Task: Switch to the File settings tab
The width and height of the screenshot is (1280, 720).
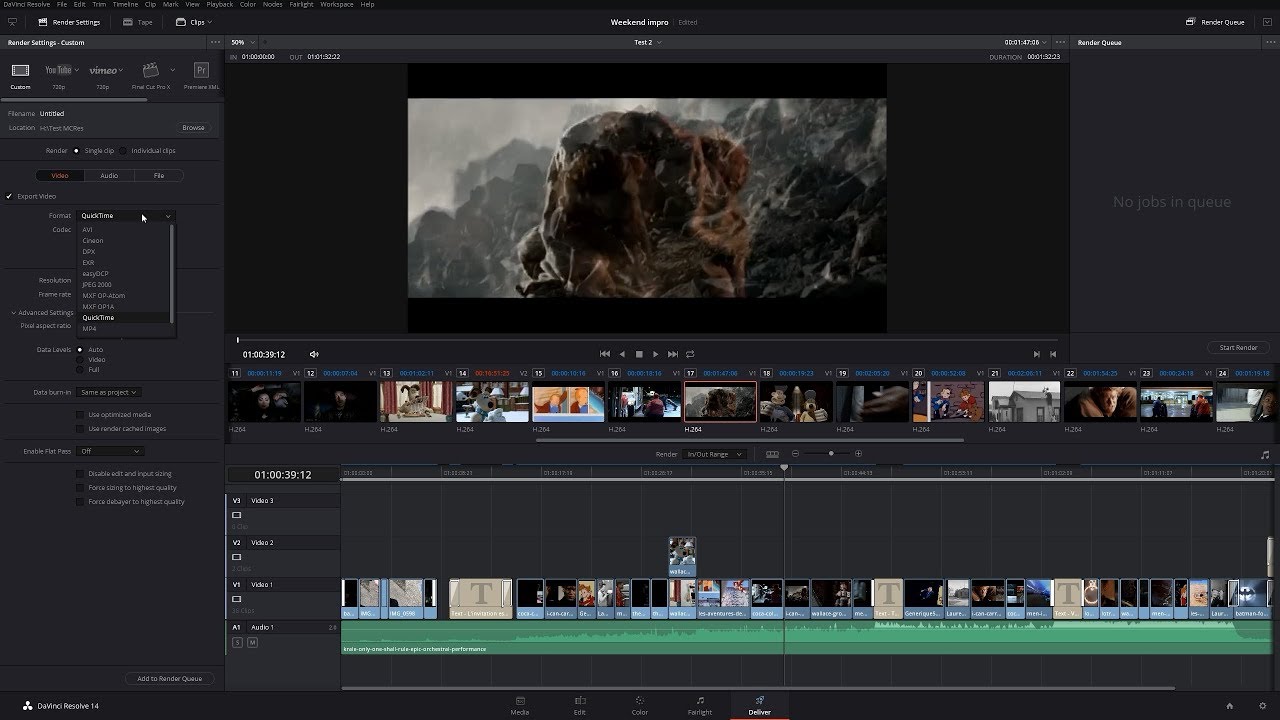Action: [159, 176]
